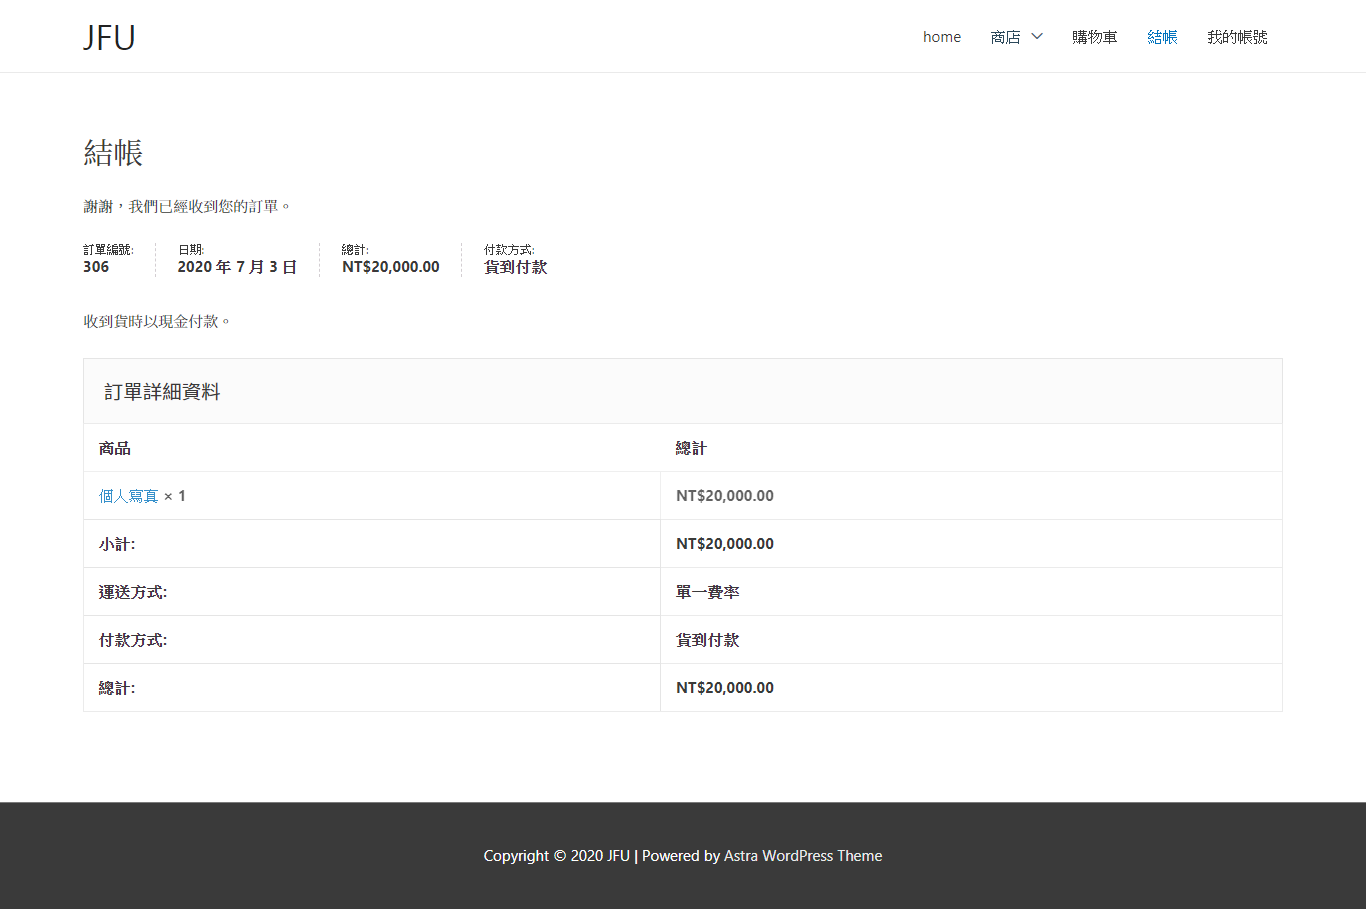Visit the Astra WordPress Theme footer link
This screenshot has width=1366, height=909.
pyautogui.click(x=803, y=856)
